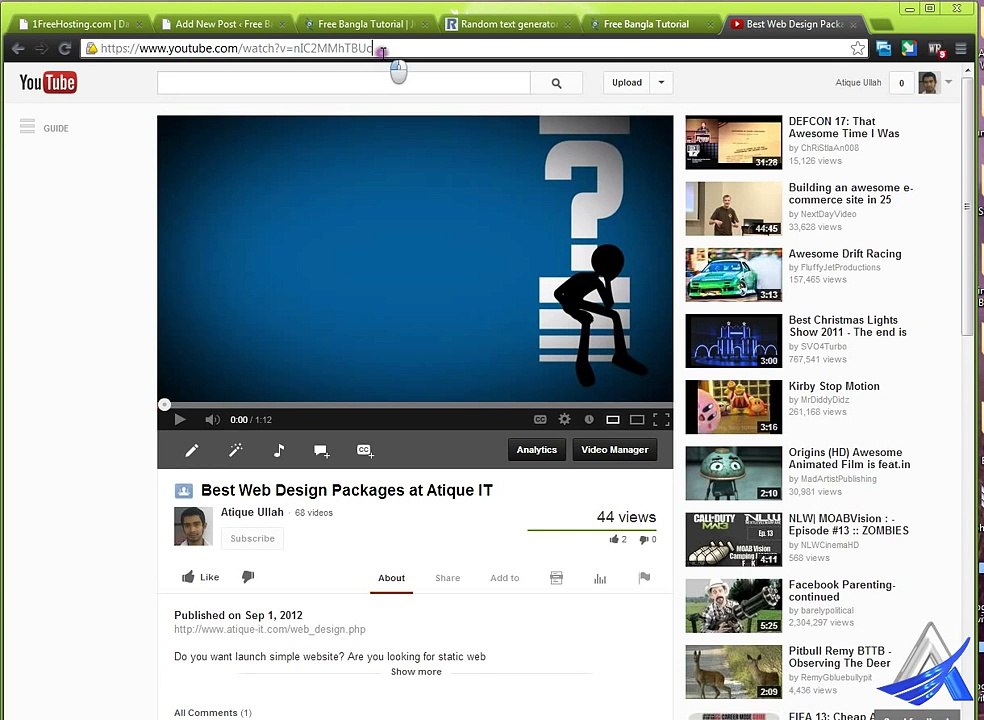Click the Upload button
Screen dimensions: 984x720
627,83
